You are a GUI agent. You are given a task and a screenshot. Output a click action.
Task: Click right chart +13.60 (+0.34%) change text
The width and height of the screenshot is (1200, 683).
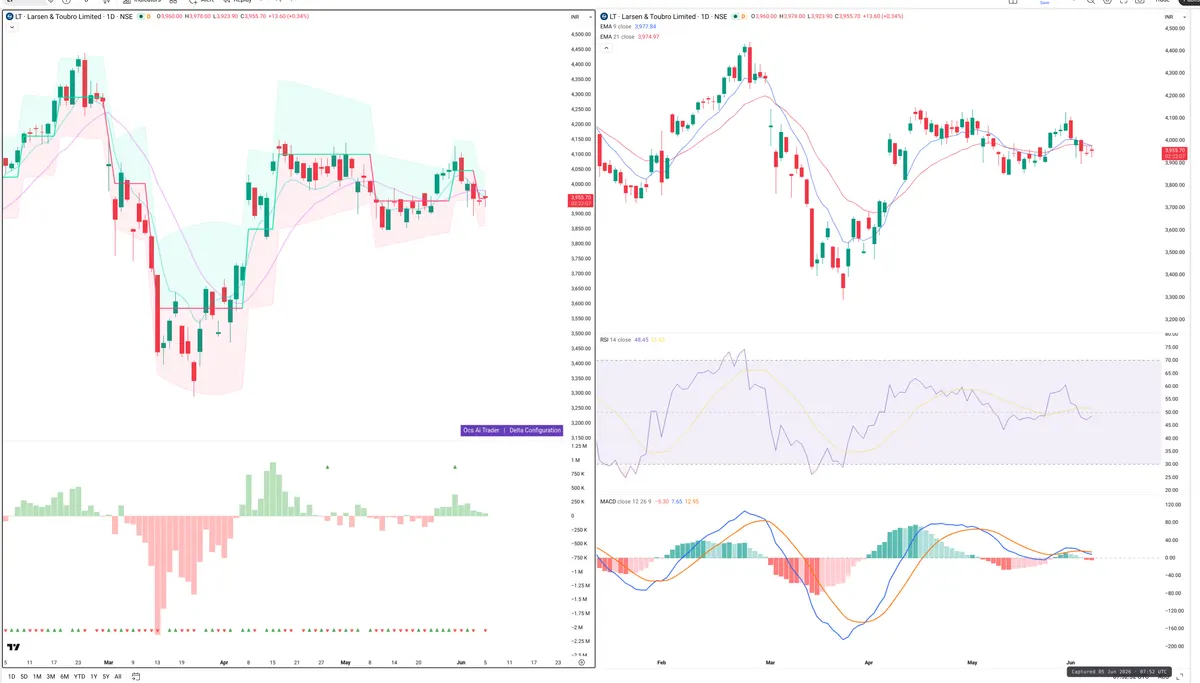pos(882,16)
